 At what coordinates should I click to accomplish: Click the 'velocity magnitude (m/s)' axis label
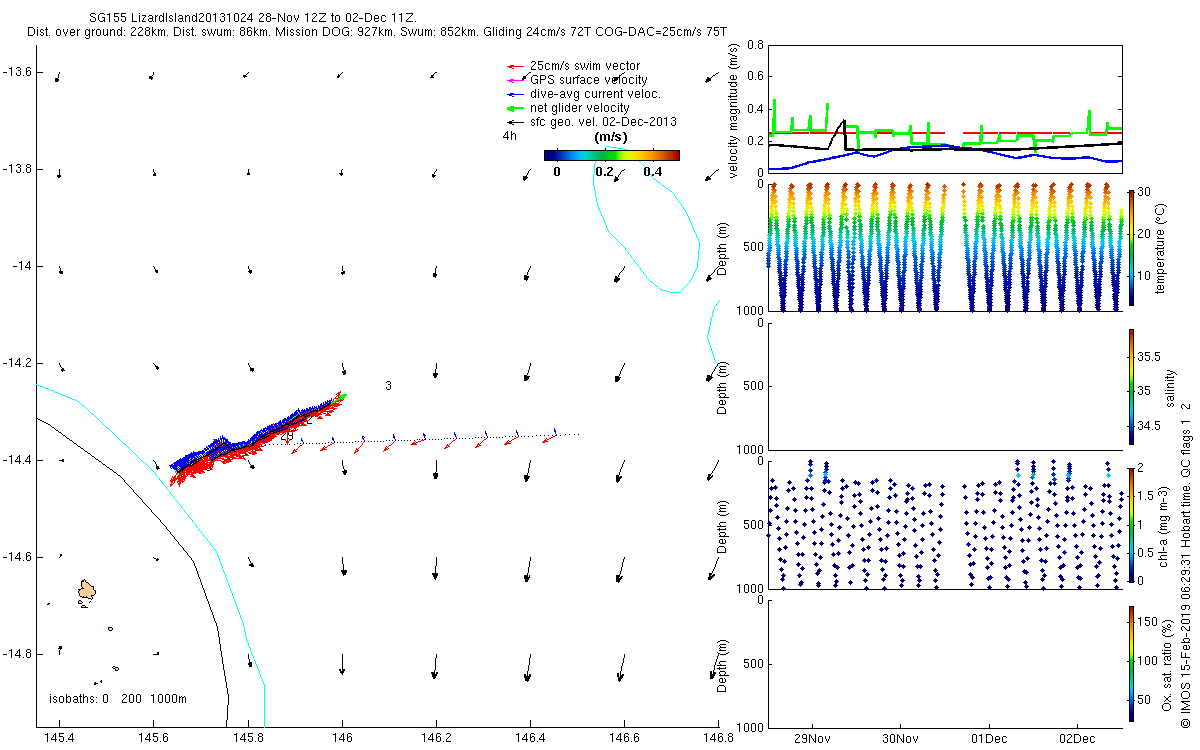click(x=734, y=110)
